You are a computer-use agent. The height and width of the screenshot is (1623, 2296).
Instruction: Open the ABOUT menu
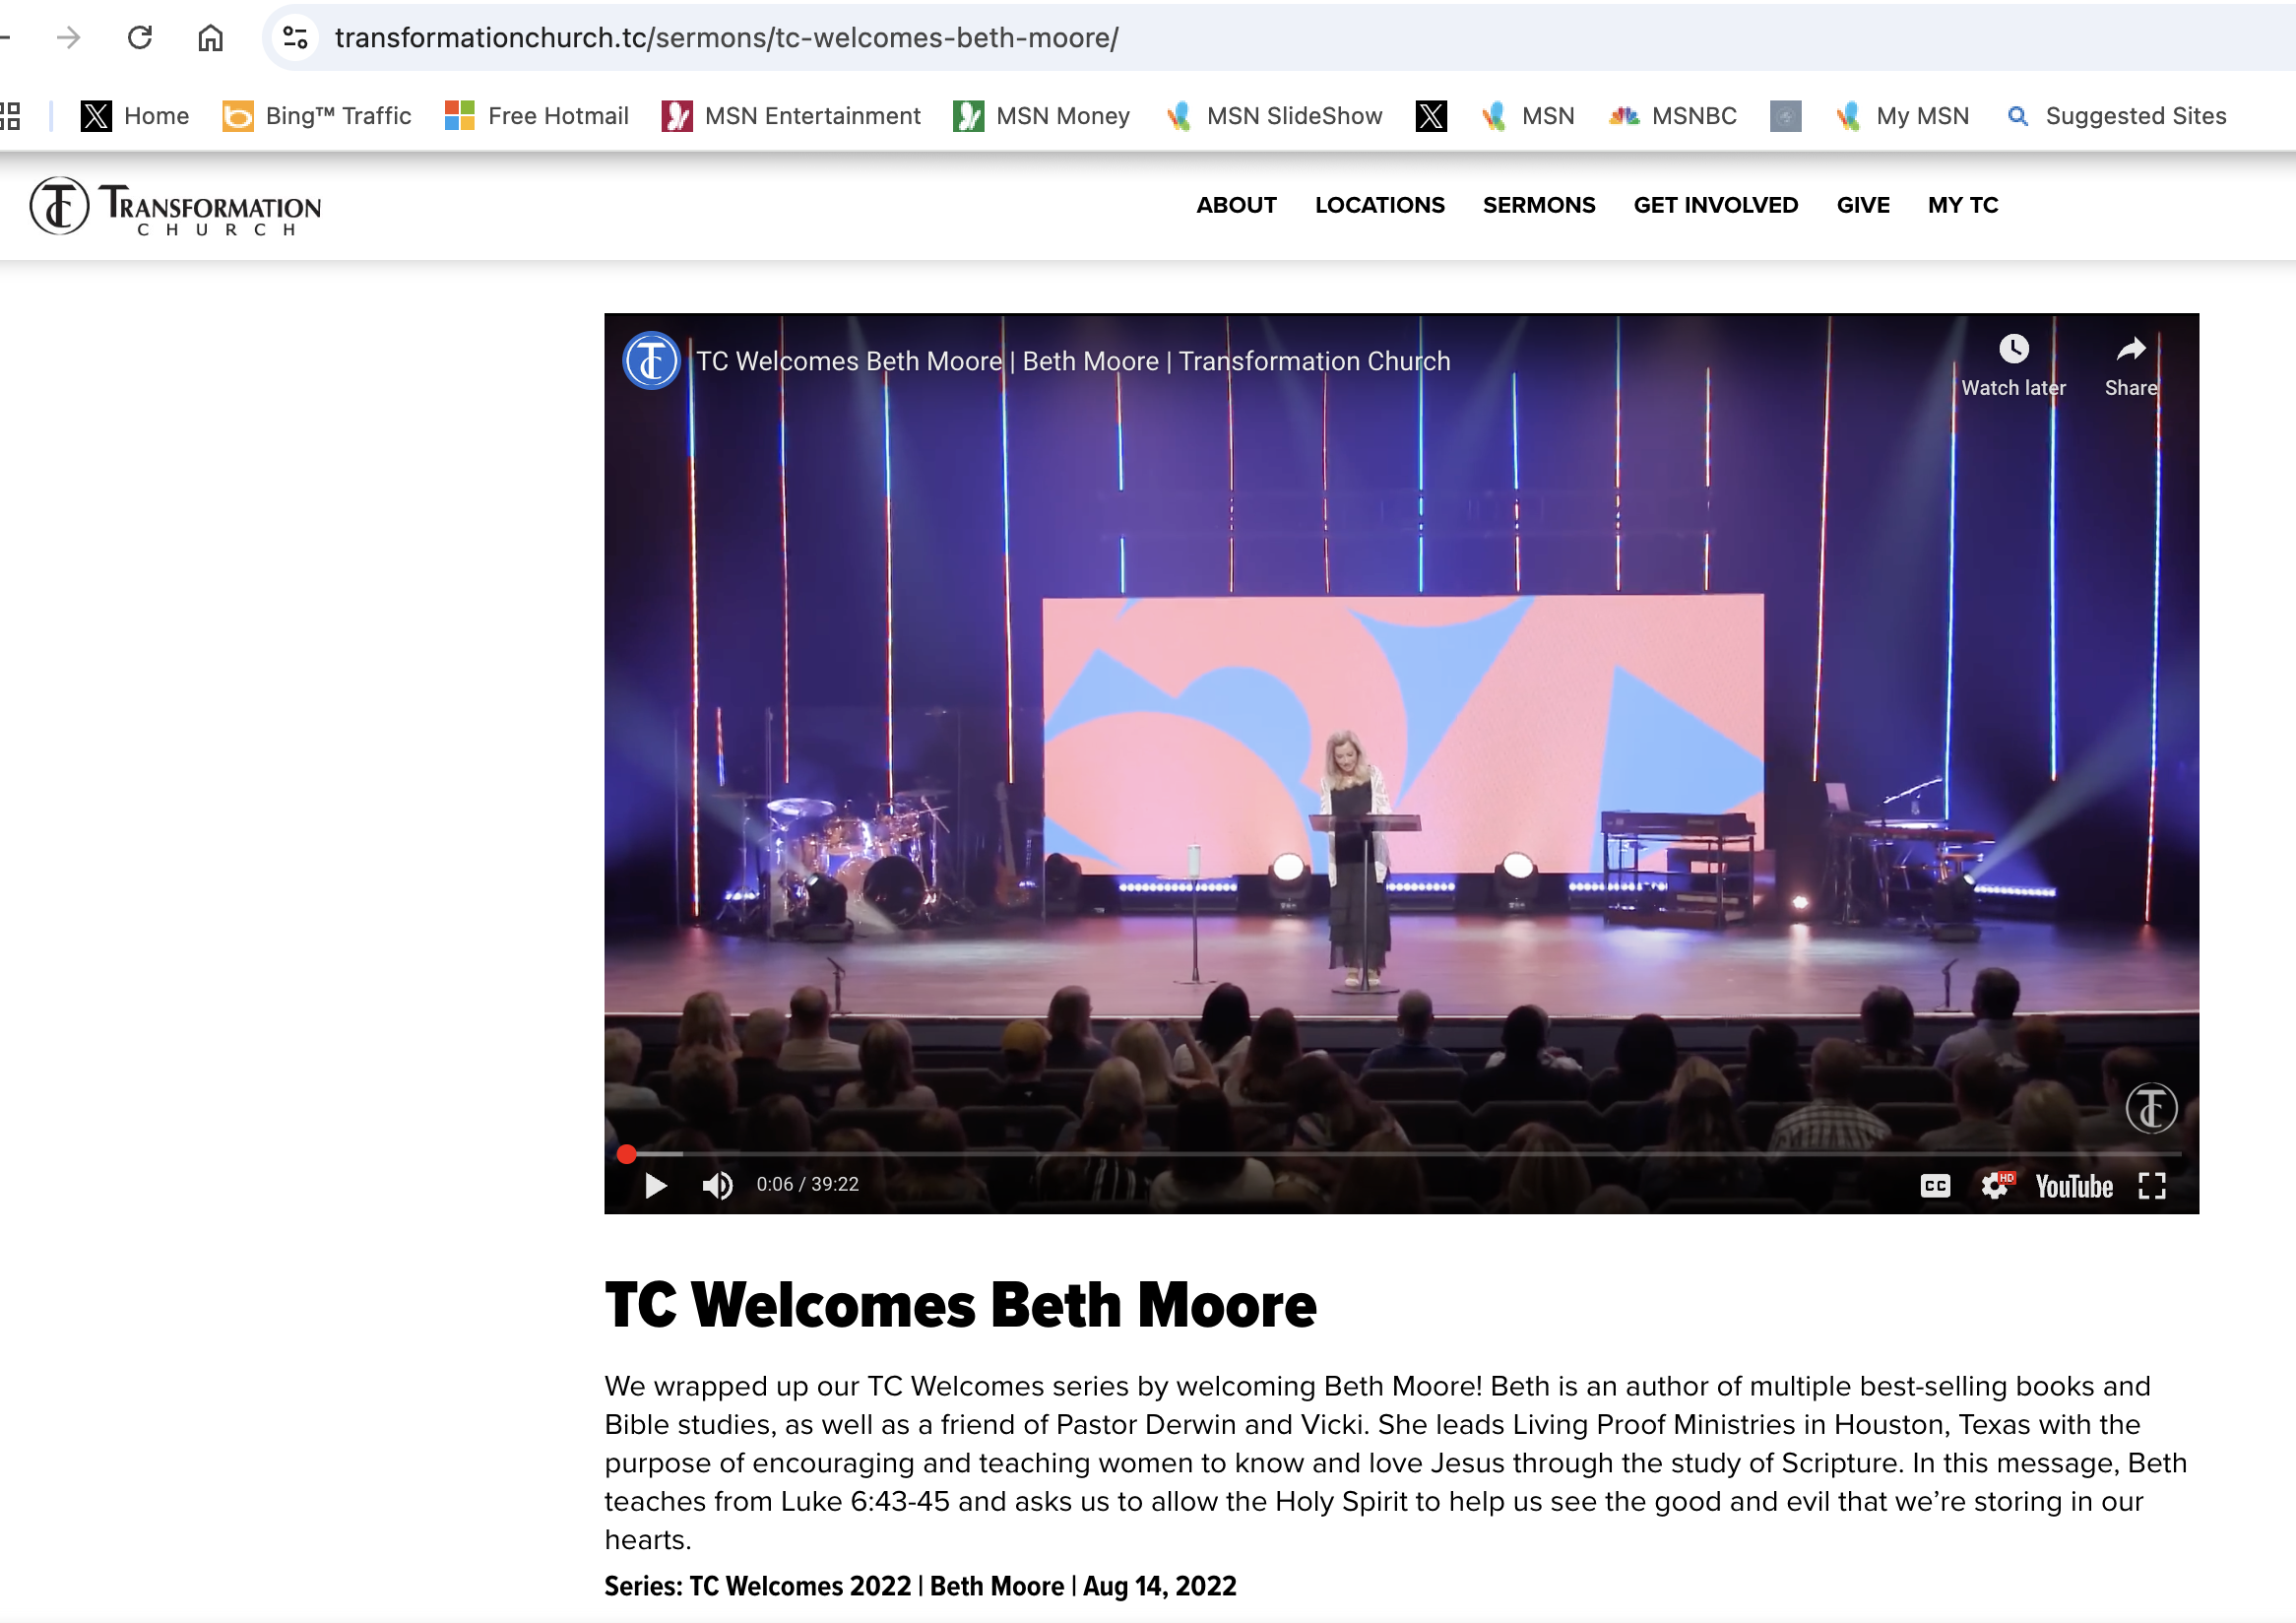point(1236,205)
